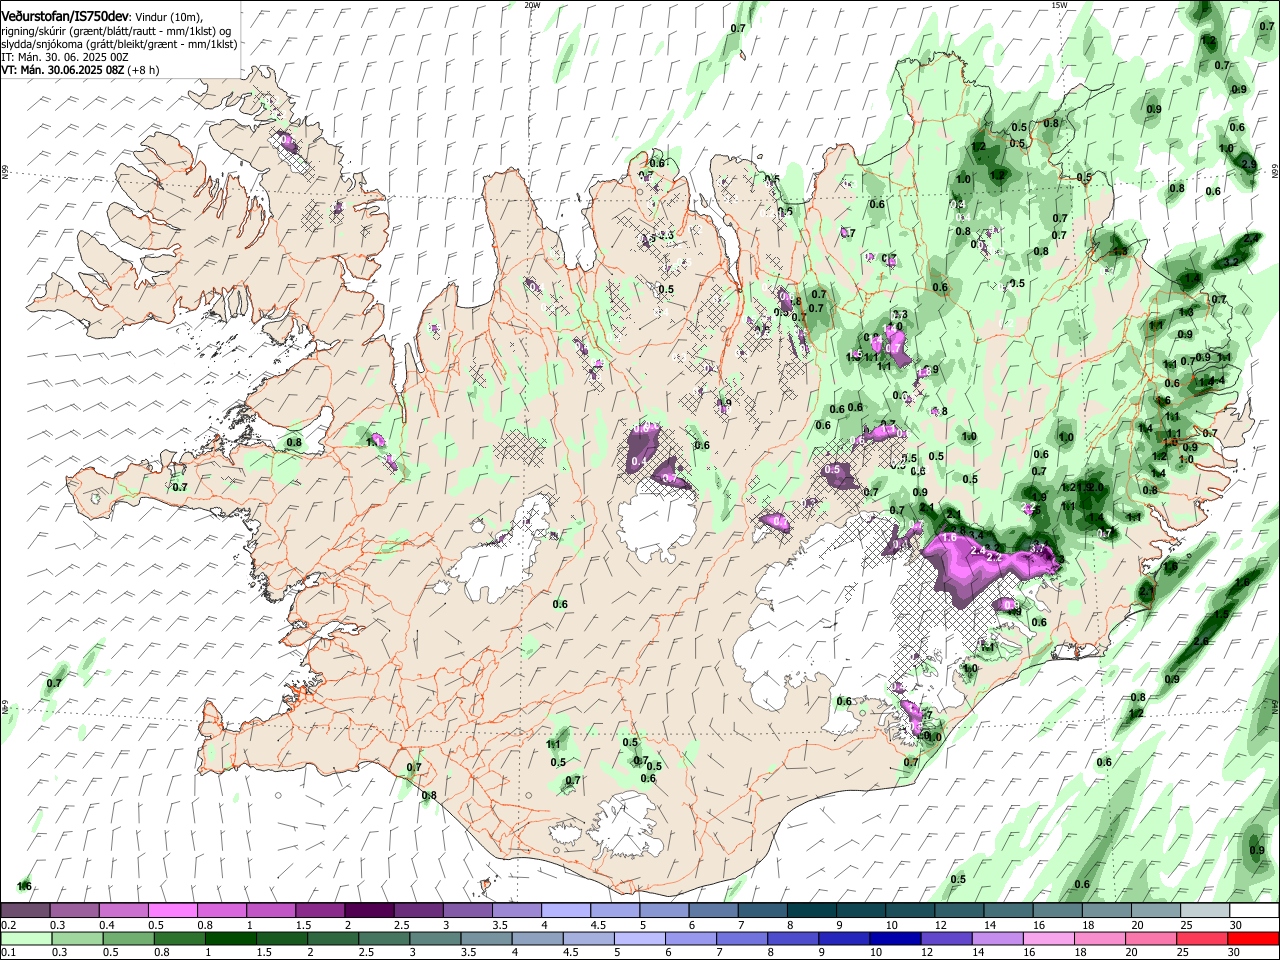Click the 0.1 label on the lower legend
This screenshot has height=960, width=1280.
point(9,953)
